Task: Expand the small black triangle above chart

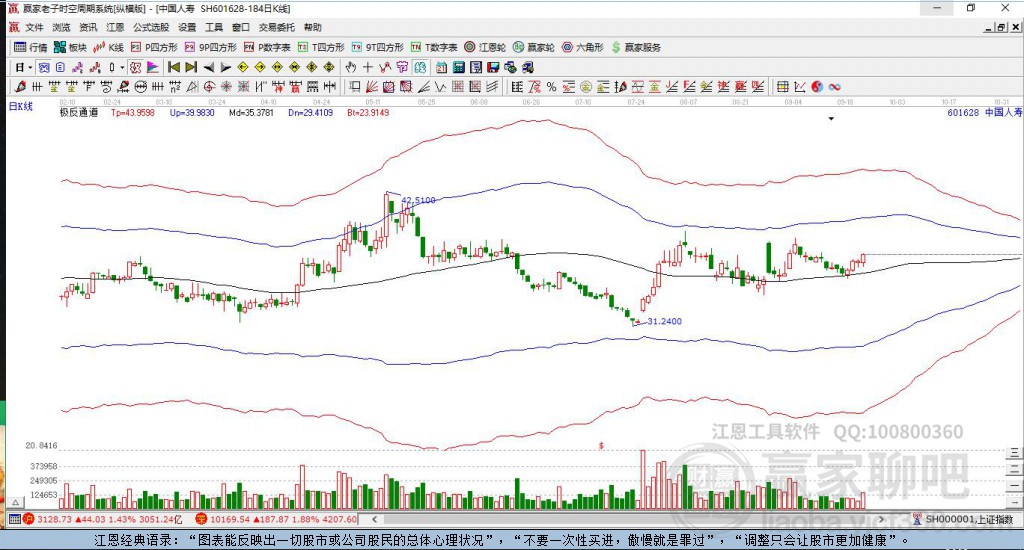Action: pos(831,119)
